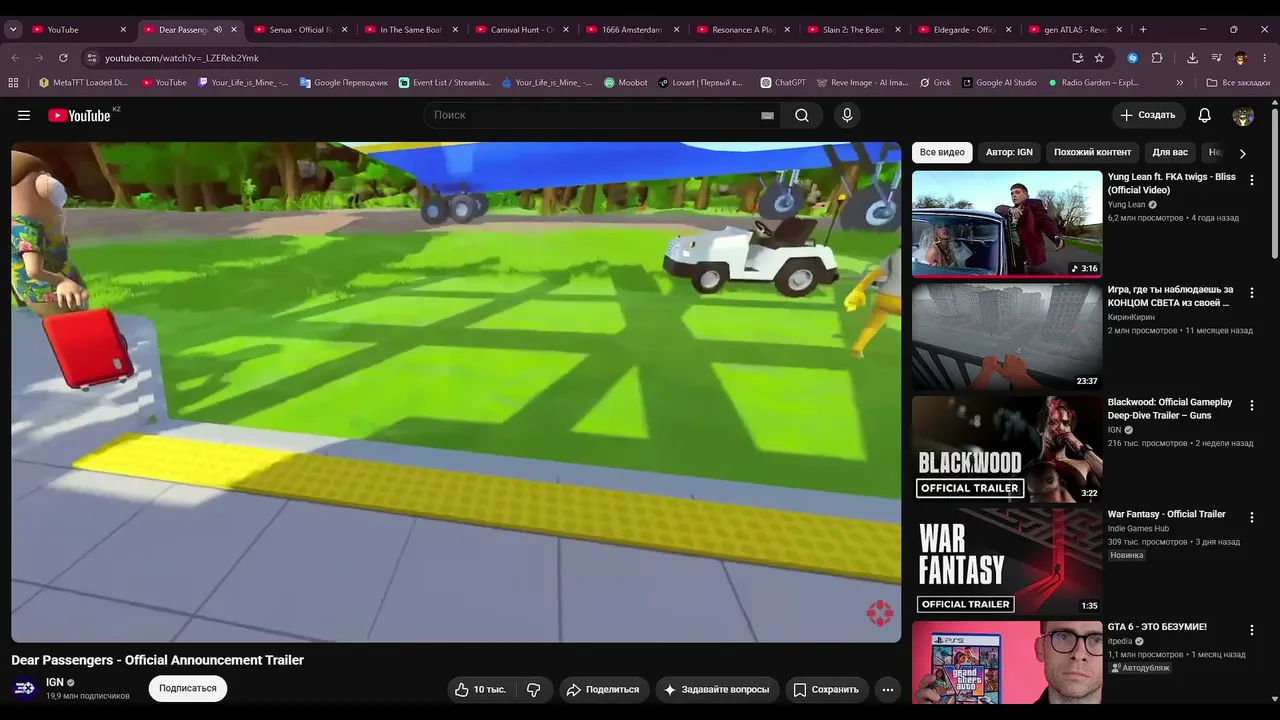Switch to the Slain 2: The Beast tab

854,30
